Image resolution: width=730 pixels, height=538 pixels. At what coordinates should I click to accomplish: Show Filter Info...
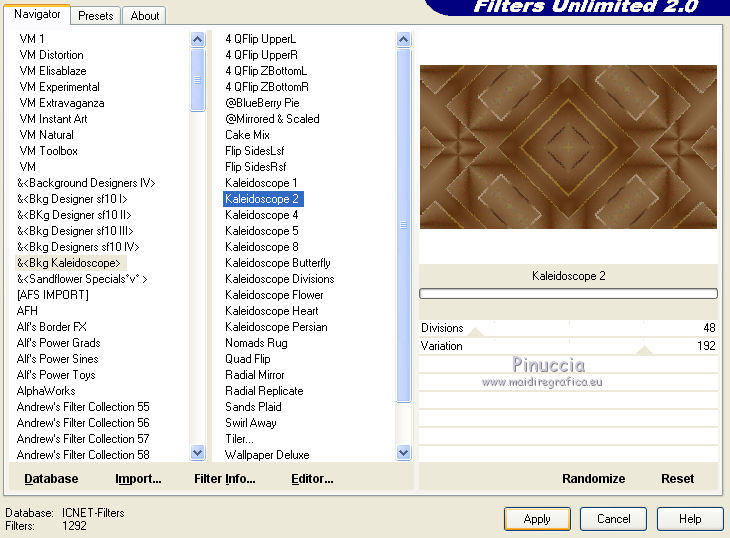pyautogui.click(x=225, y=478)
